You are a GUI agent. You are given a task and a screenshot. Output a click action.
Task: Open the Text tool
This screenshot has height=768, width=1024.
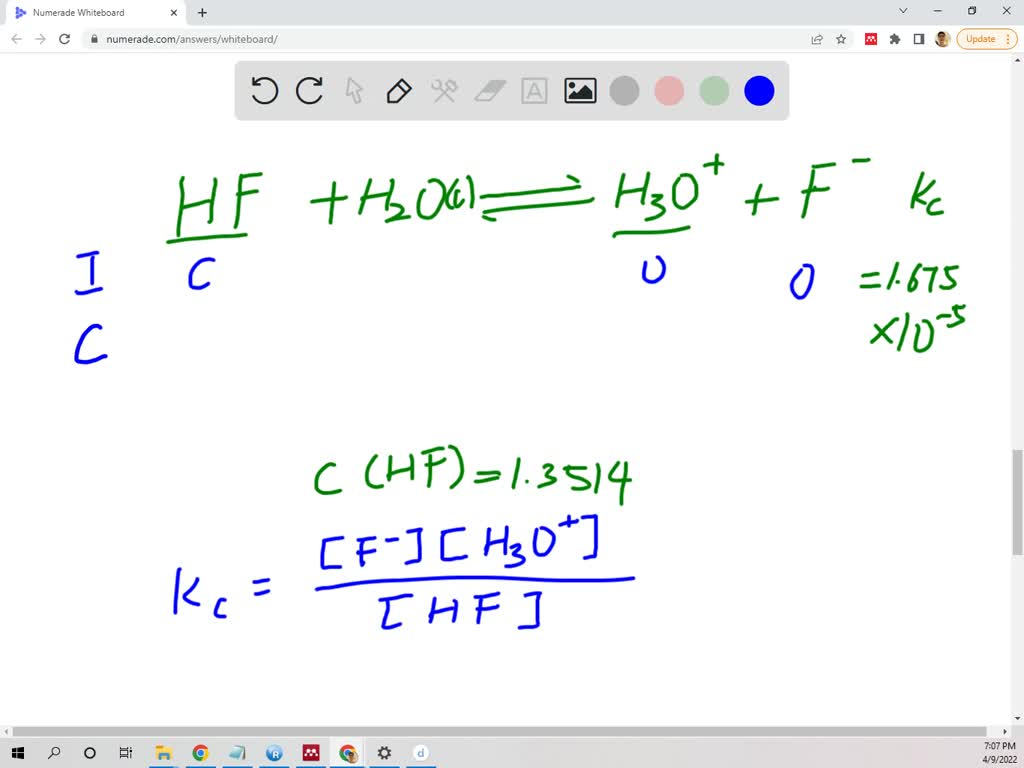tap(534, 91)
